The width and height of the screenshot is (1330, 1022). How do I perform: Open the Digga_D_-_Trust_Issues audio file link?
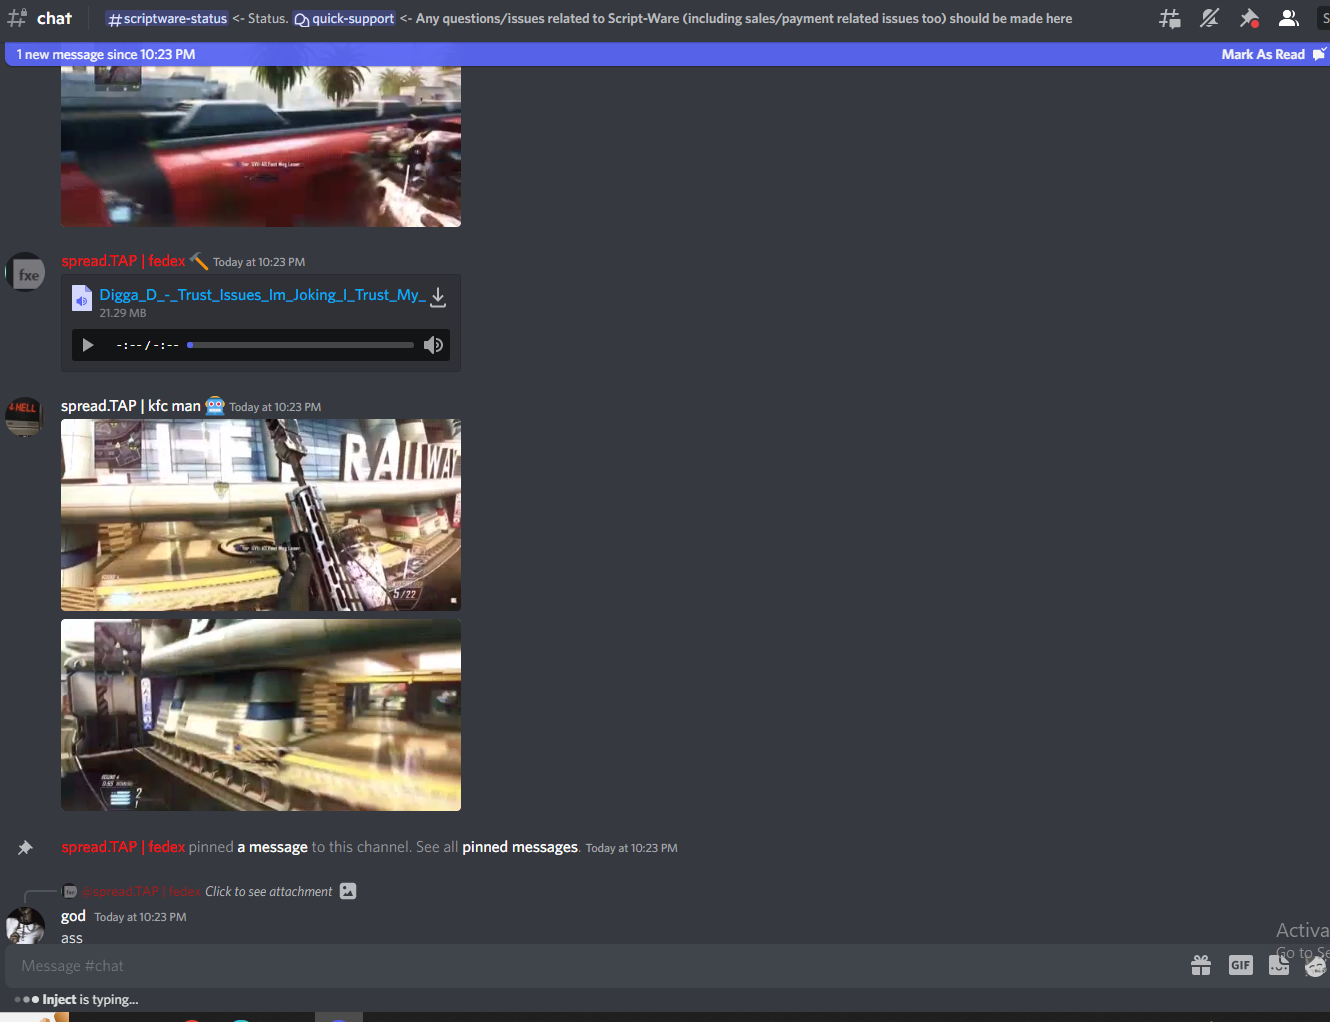[x=262, y=295]
